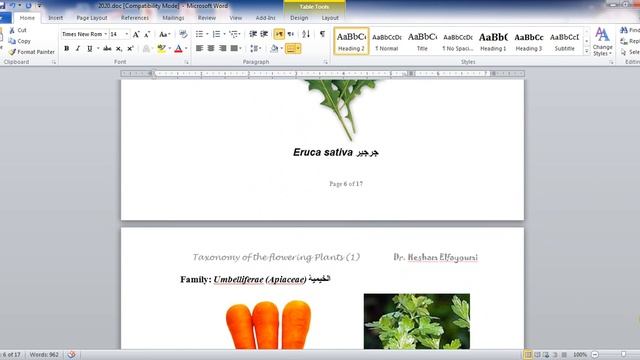Toggle Subscript formatting
The width and height of the screenshot is (640, 360).
(119, 49)
